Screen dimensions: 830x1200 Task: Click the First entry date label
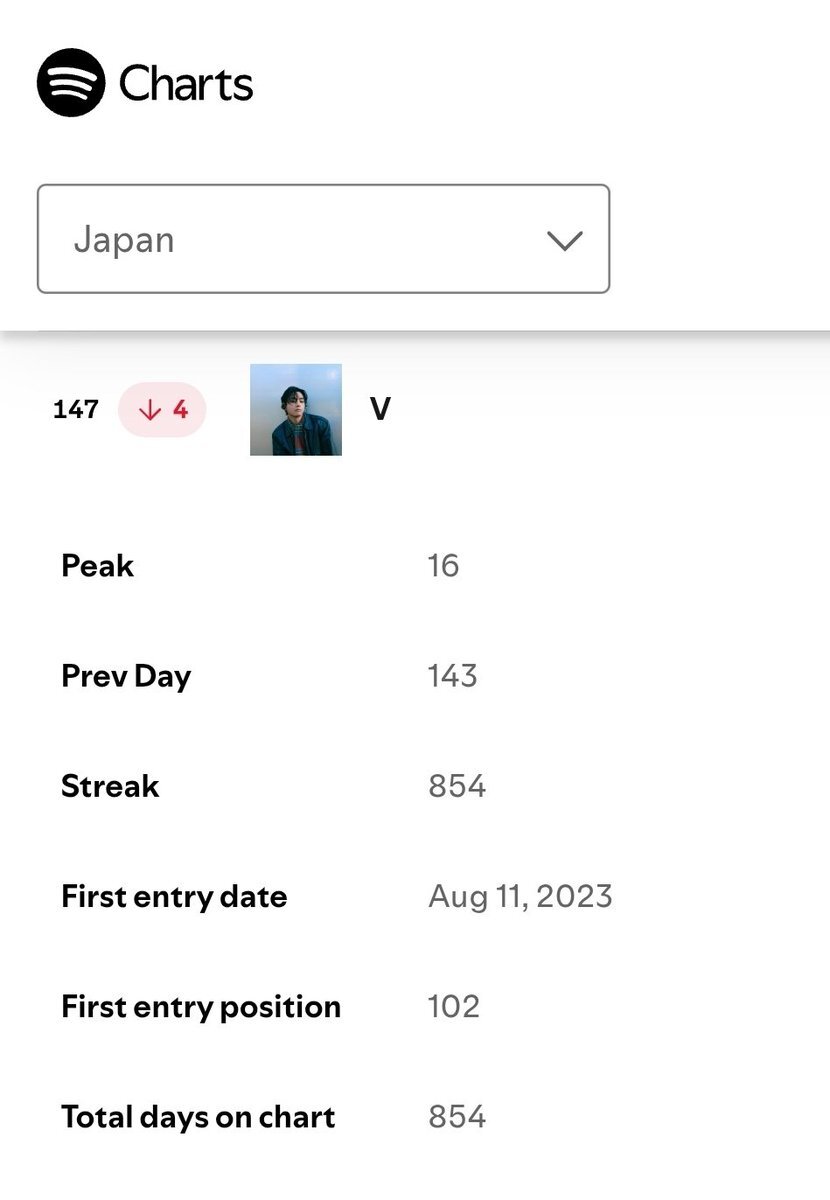[x=174, y=896]
